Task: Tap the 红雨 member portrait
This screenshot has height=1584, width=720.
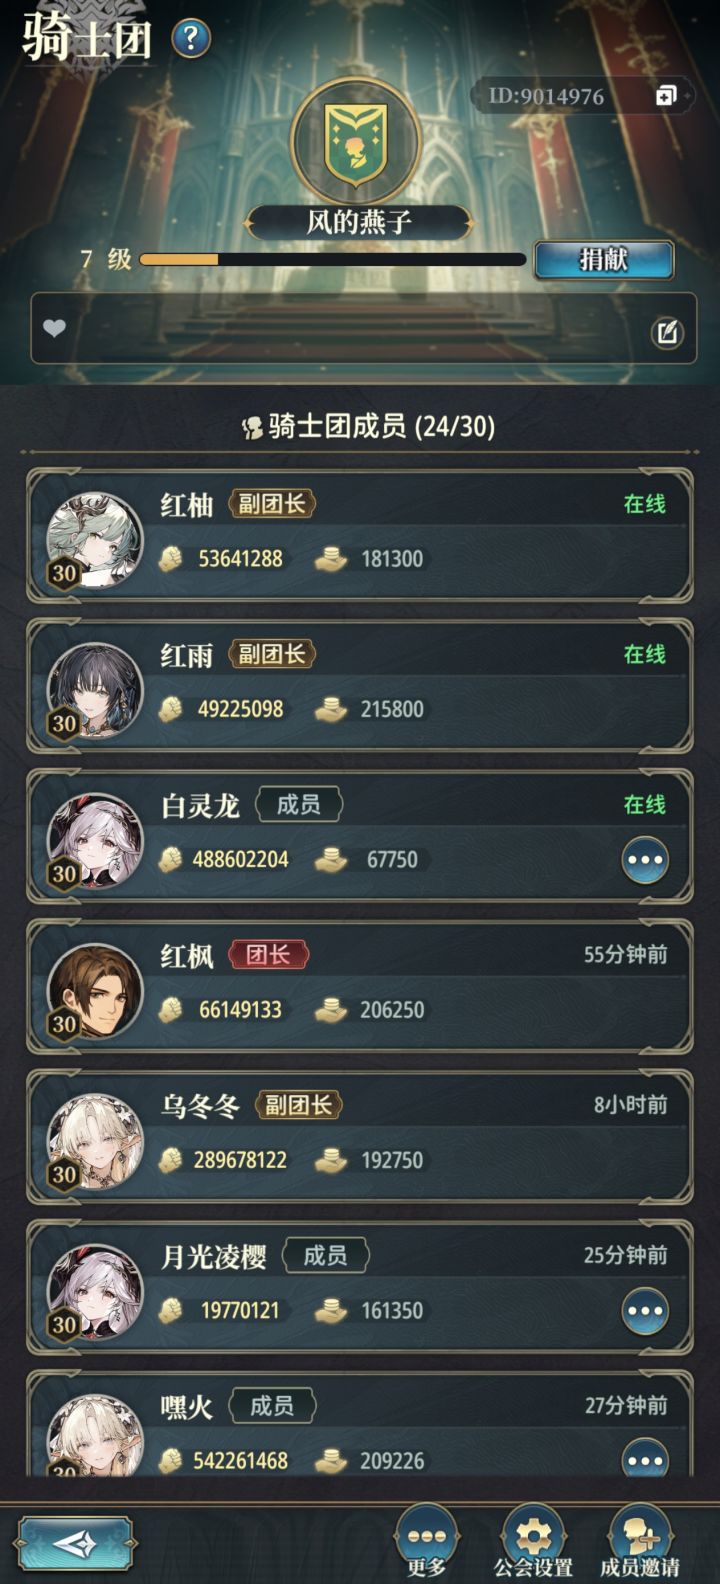Action: click(95, 690)
